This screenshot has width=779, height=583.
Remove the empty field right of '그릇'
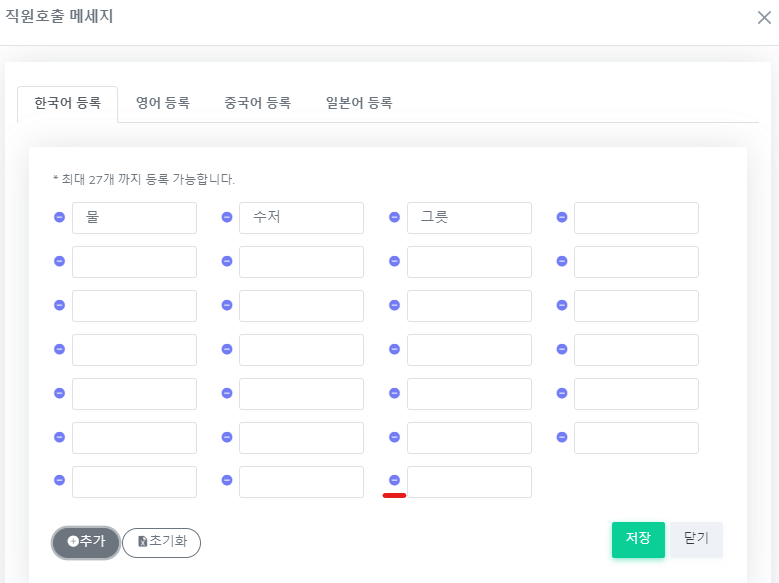pos(561,217)
